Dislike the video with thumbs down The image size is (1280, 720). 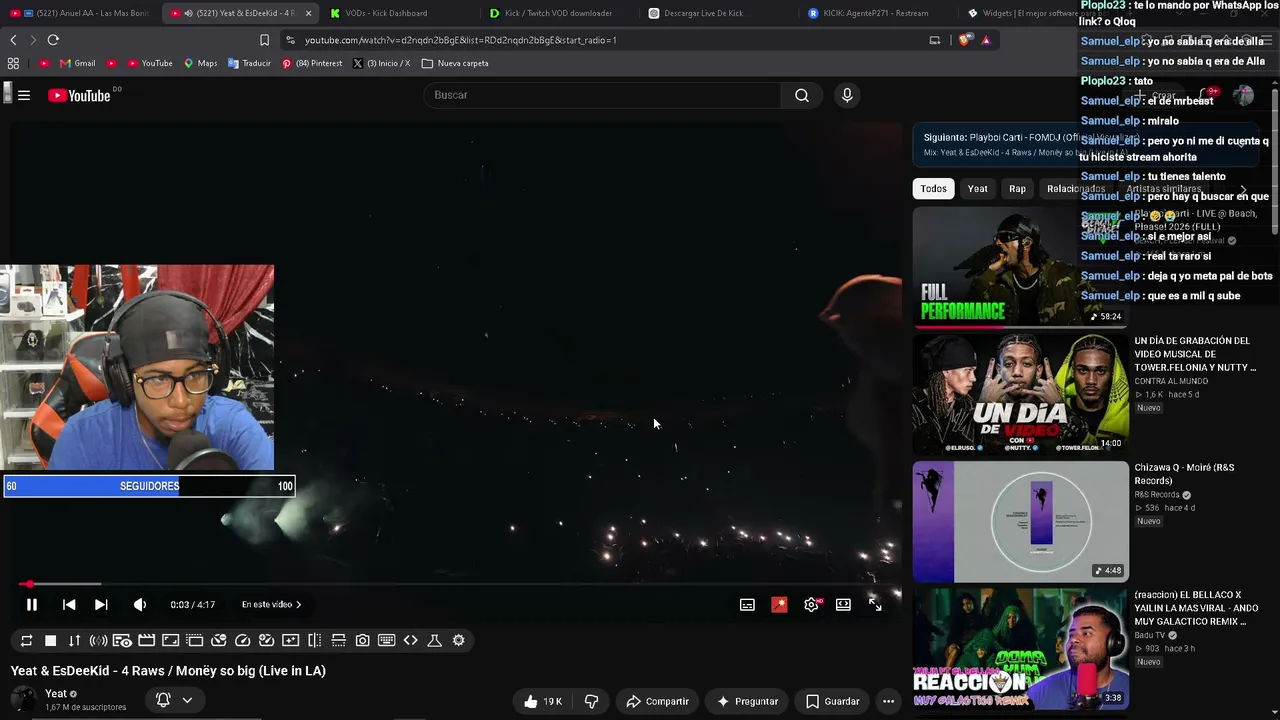click(591, 702)
